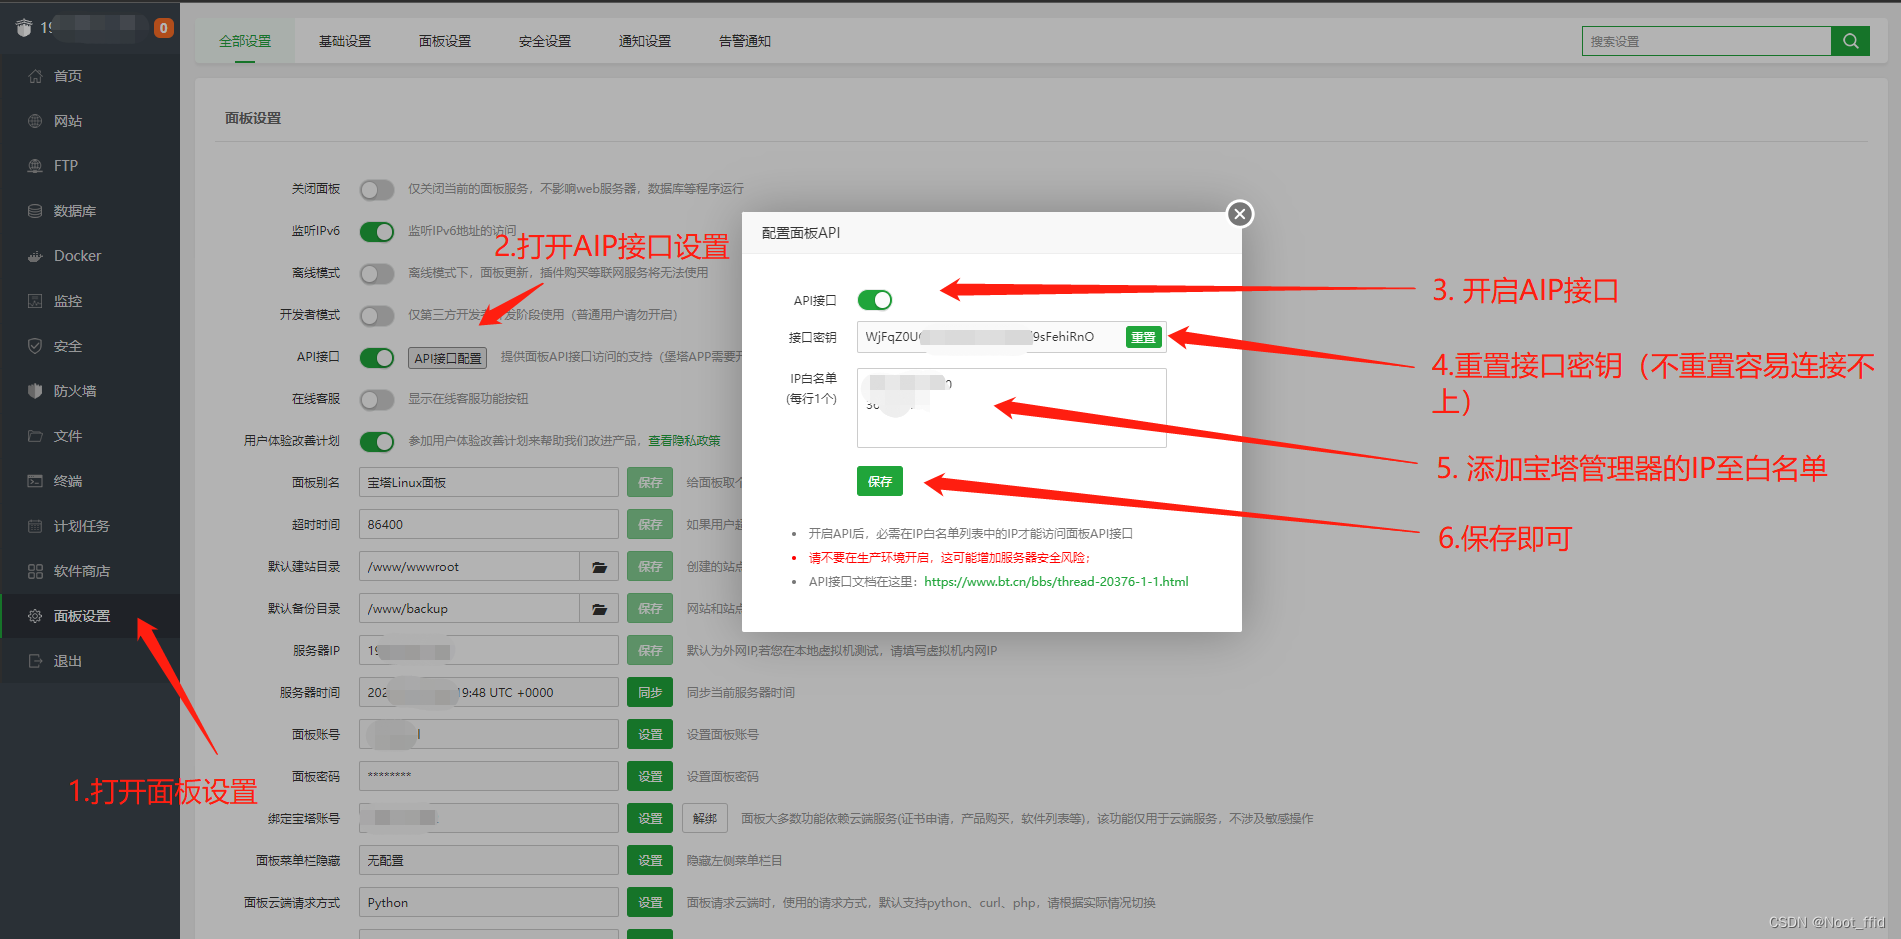
Task: Select the 告警通知 tab
Action: (745, 41)
